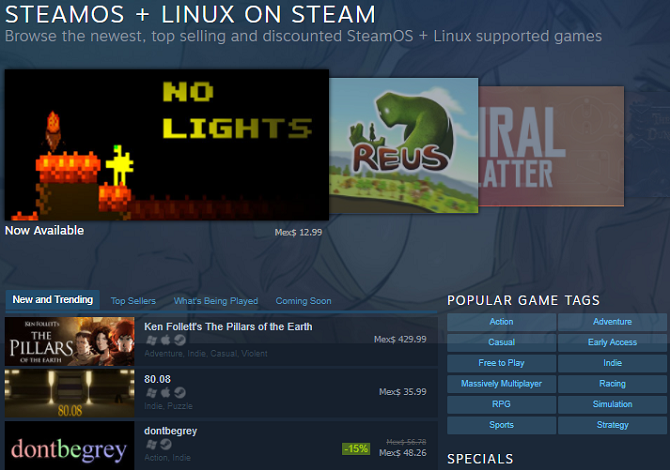Screen dimensions: 670x470
Task: Select New and Trending tab
Action: point(53,300)
